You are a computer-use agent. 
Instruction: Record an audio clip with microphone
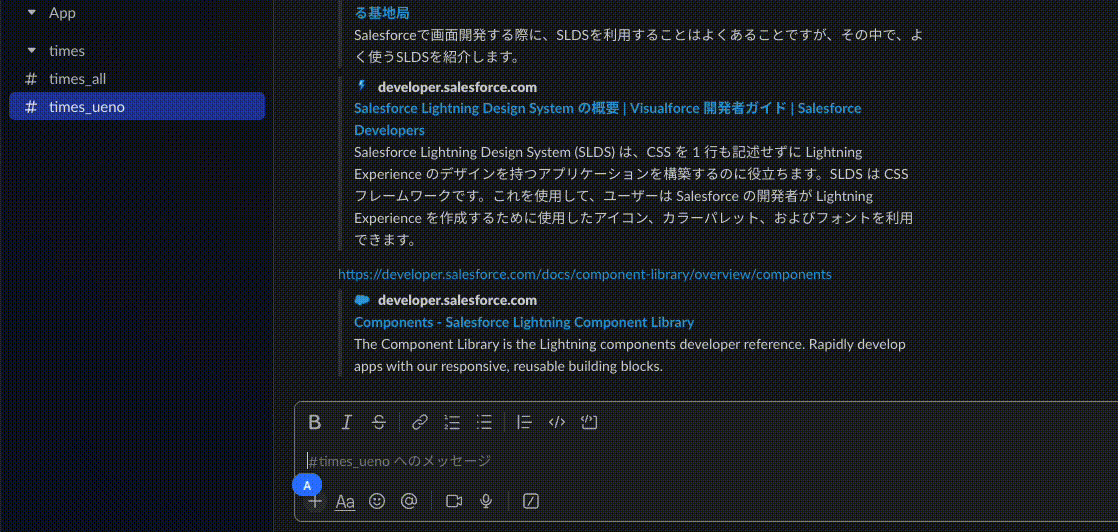486,501
